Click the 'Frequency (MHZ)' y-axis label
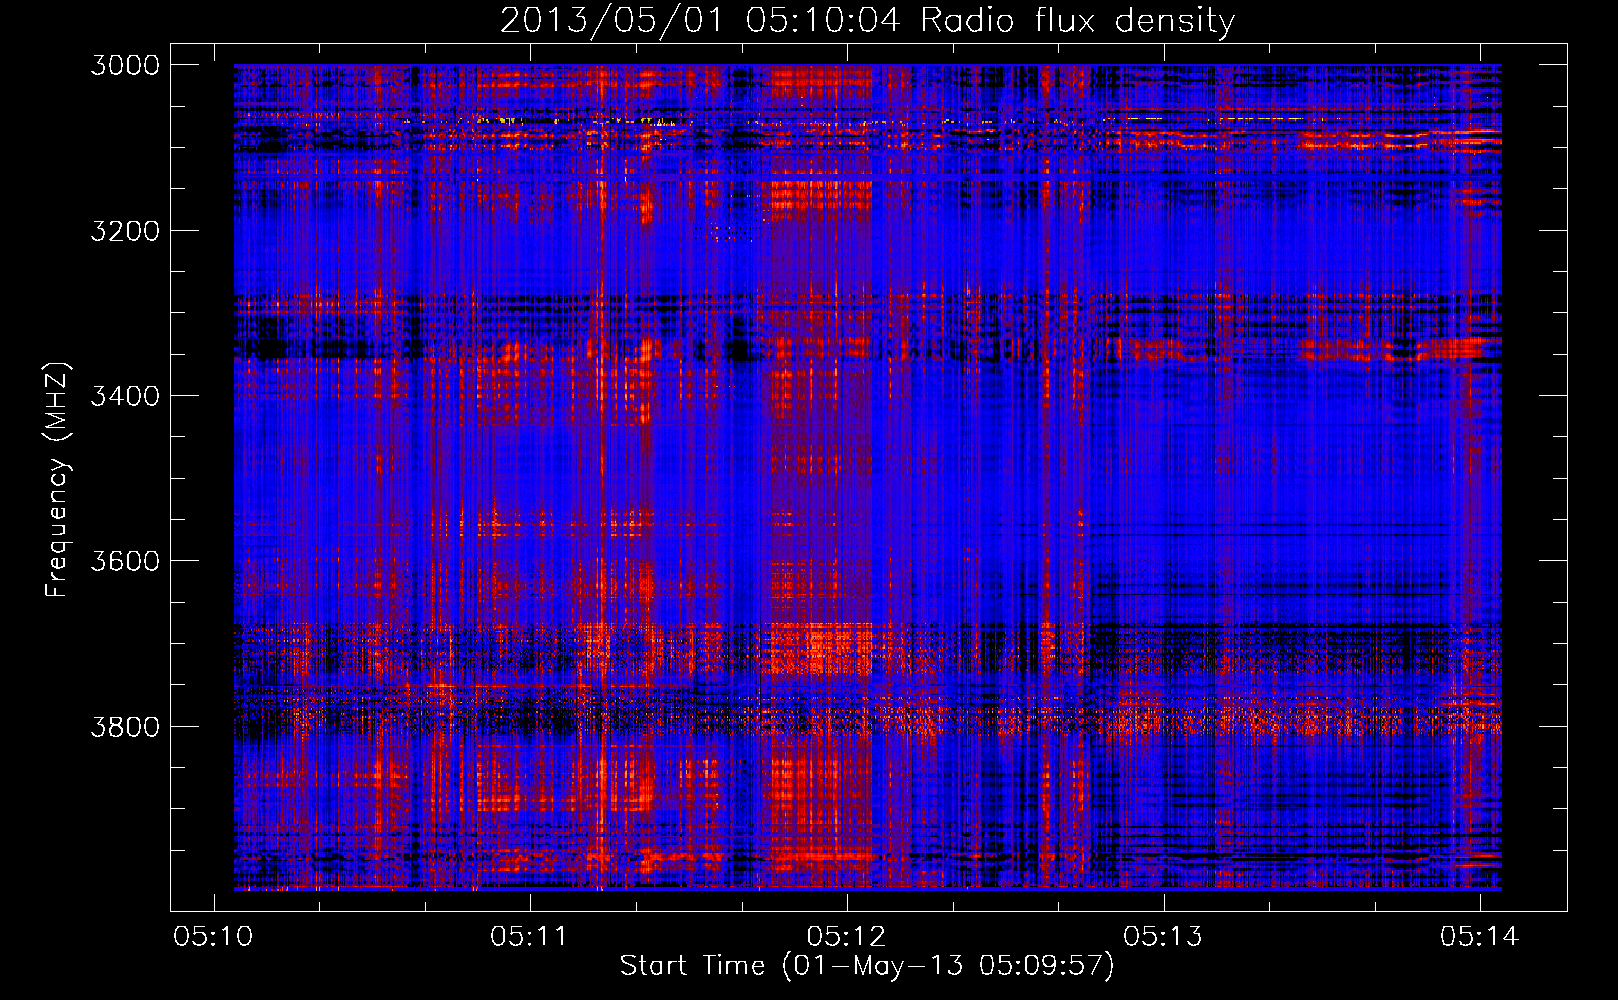This screenshot has width=1618, height=1000. (57, 479)
